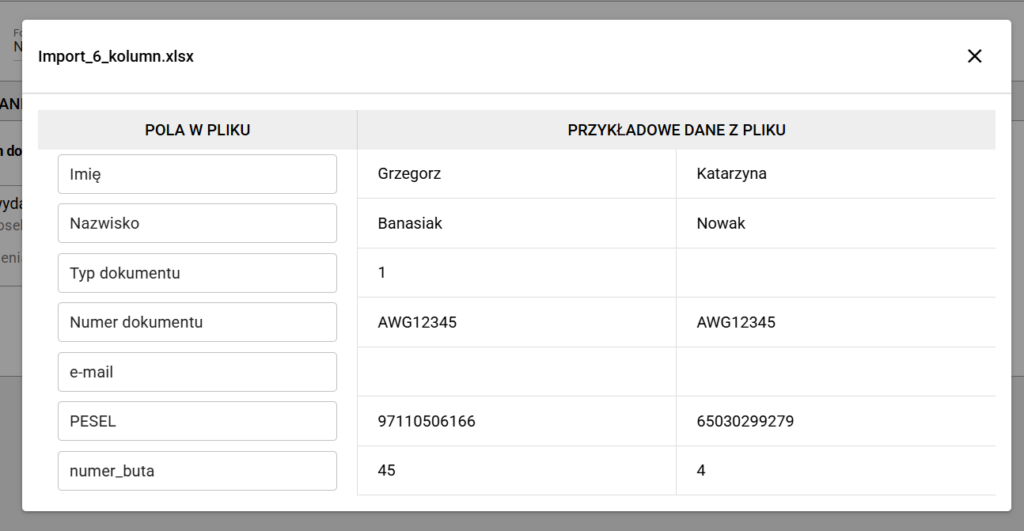Screen dimensions: 1024x531
Task: Click the document type value 1
Action: tap(382, 272)
